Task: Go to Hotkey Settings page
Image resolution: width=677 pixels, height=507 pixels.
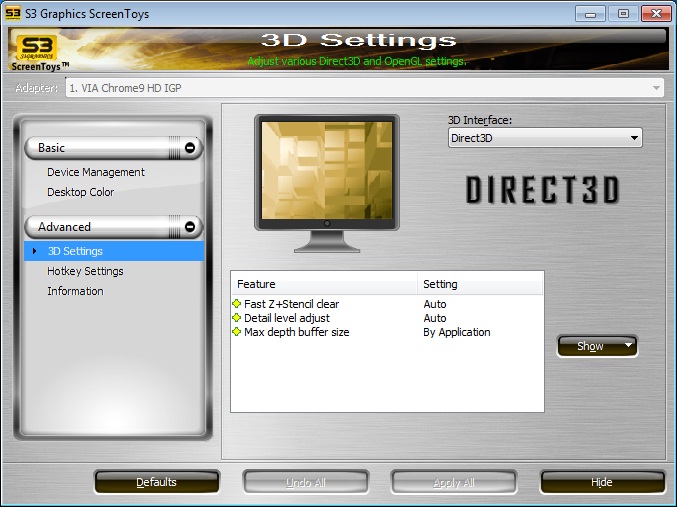Action: (85, 271)
